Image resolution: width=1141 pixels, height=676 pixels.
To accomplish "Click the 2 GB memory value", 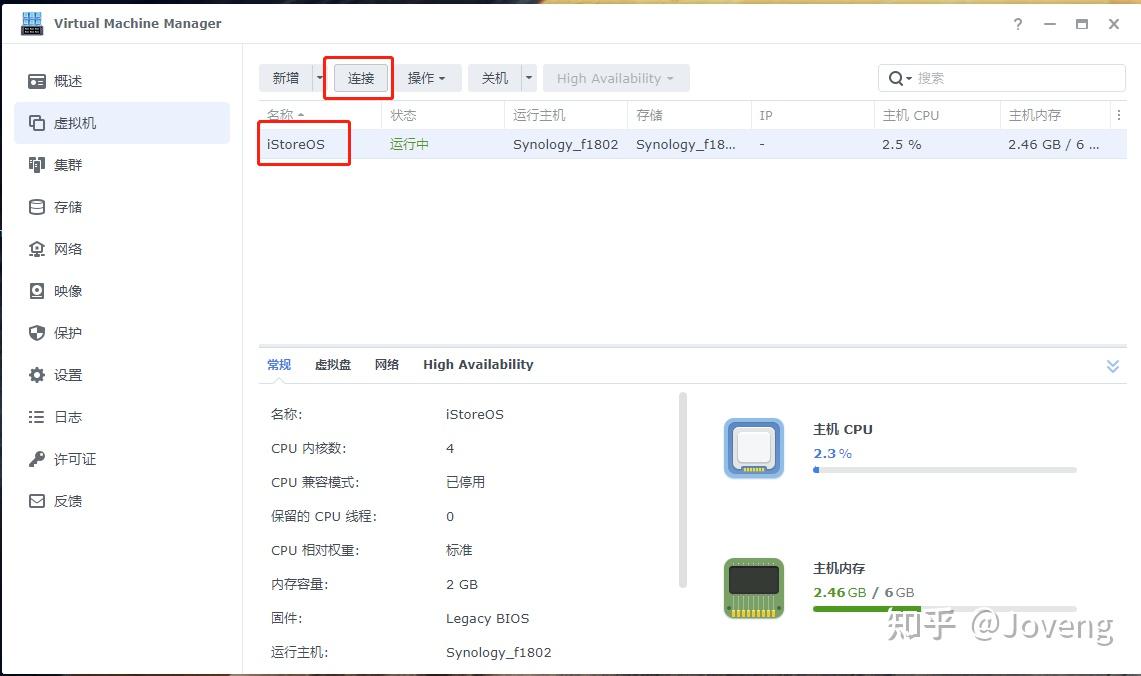I will (x=462, y=584).
